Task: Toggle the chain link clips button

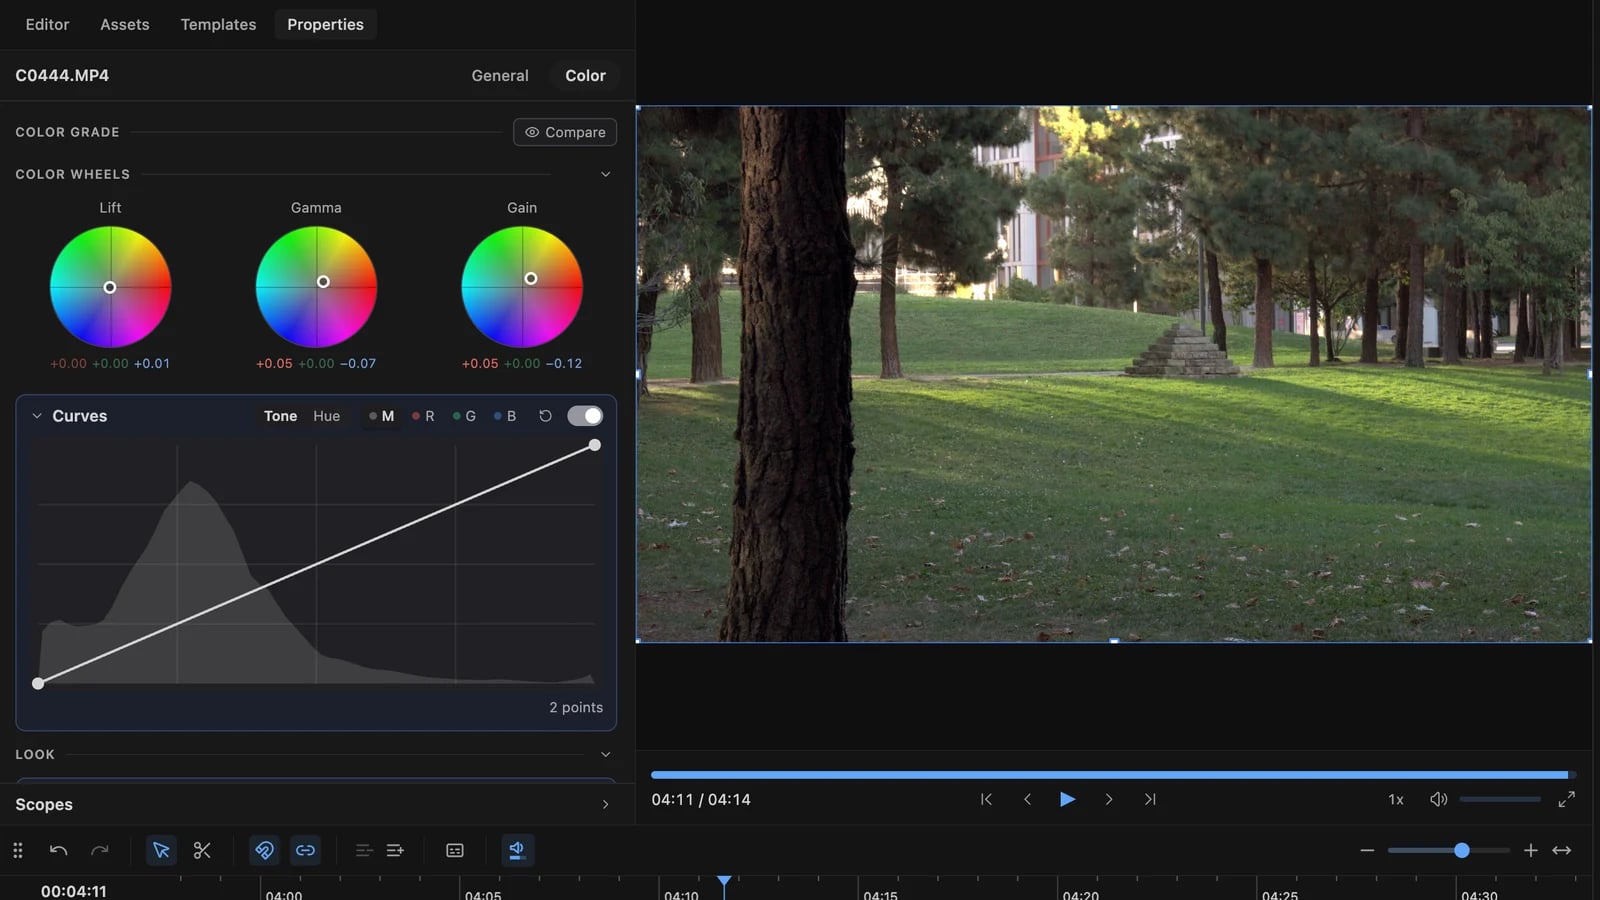Action: pos(305,850)
